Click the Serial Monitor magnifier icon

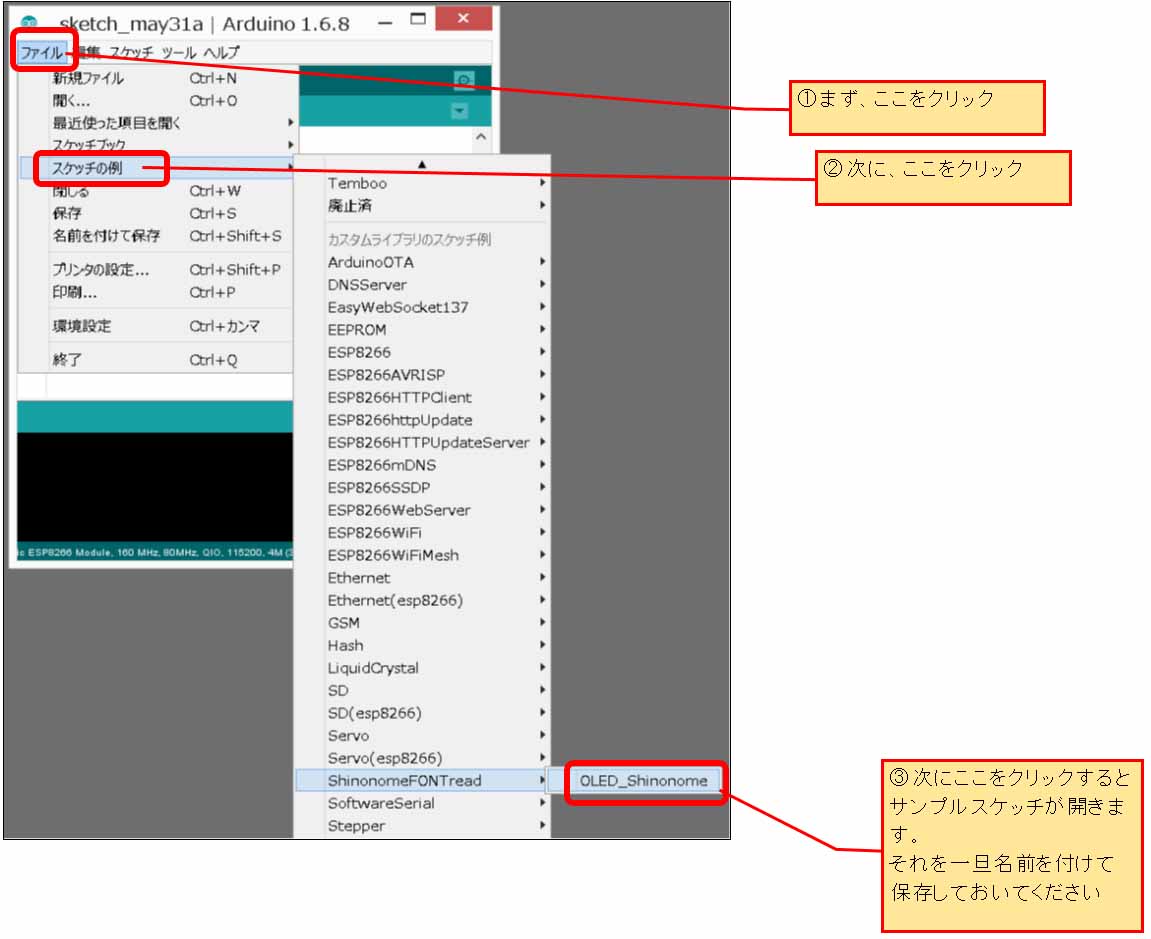tap(464, 79)
